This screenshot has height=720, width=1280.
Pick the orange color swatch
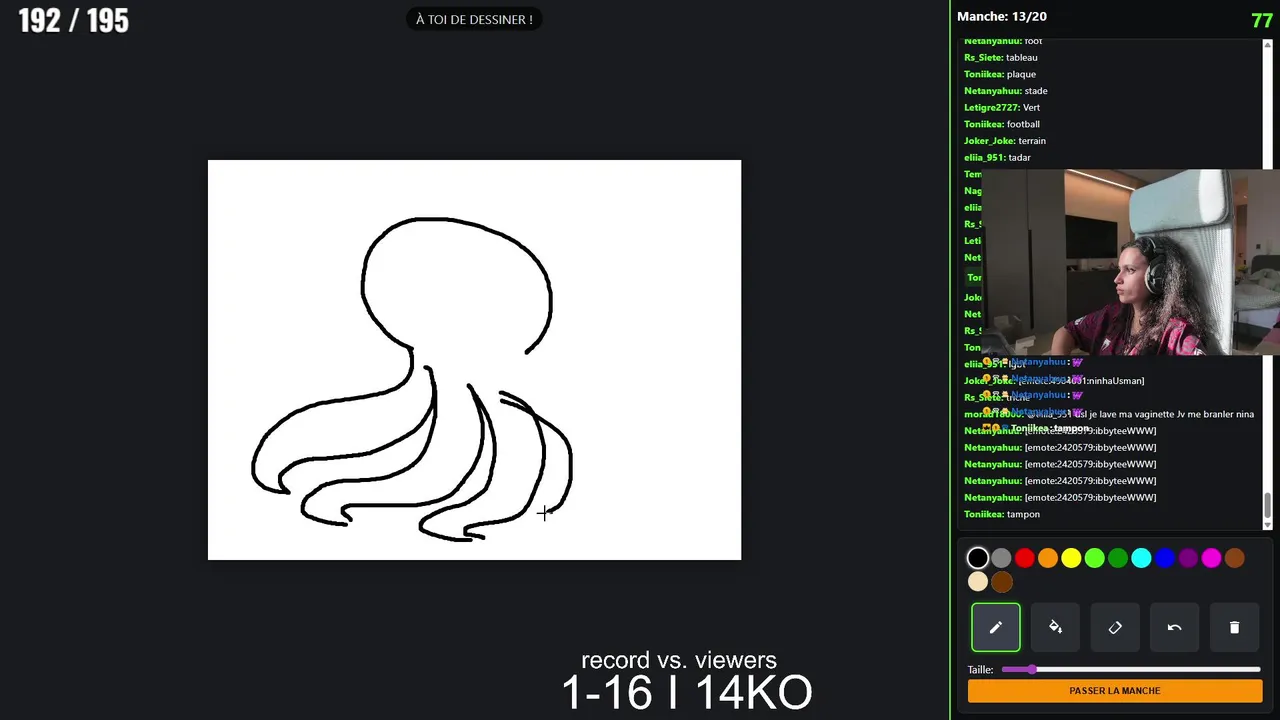tap(1048, 558)
